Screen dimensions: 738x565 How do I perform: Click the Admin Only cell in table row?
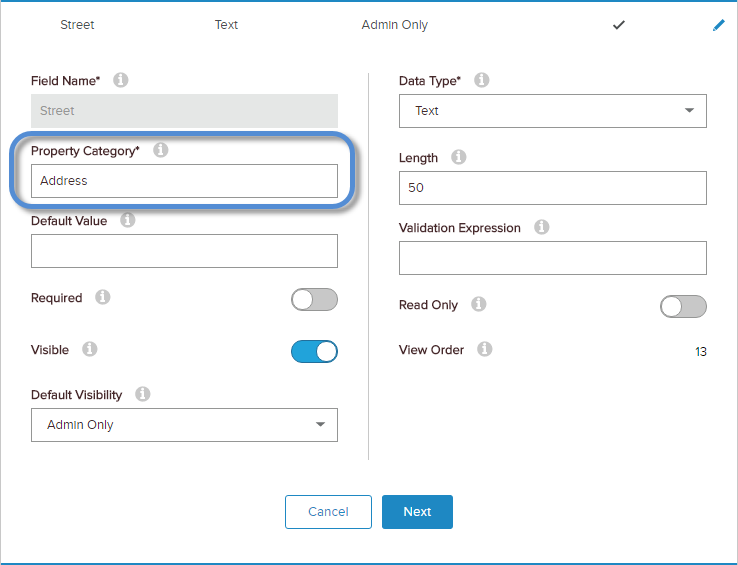coord(394,25)
